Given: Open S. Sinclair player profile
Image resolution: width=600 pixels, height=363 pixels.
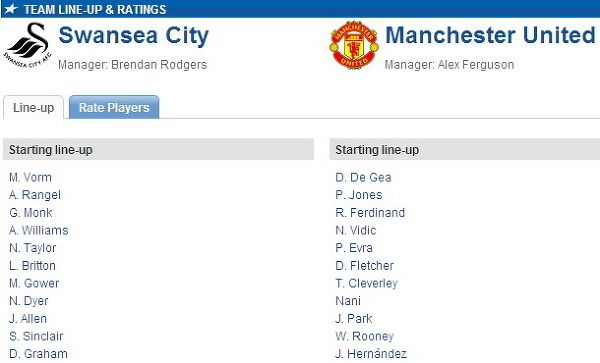Looking at the screenshot, I should tap(36, 336).
